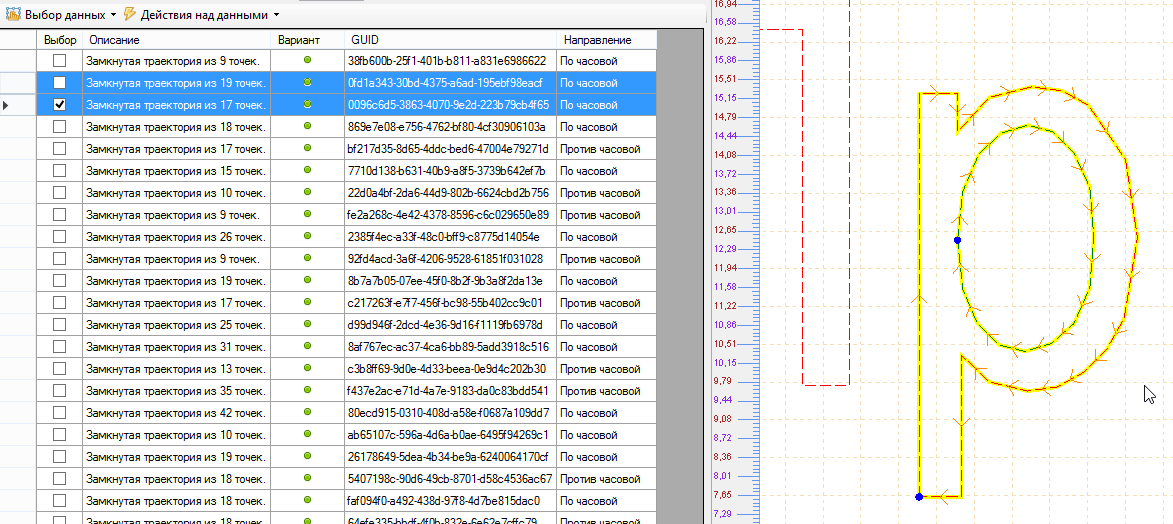Click 'Против часовой' in the 10-point 22d0a4bf row

600,192
